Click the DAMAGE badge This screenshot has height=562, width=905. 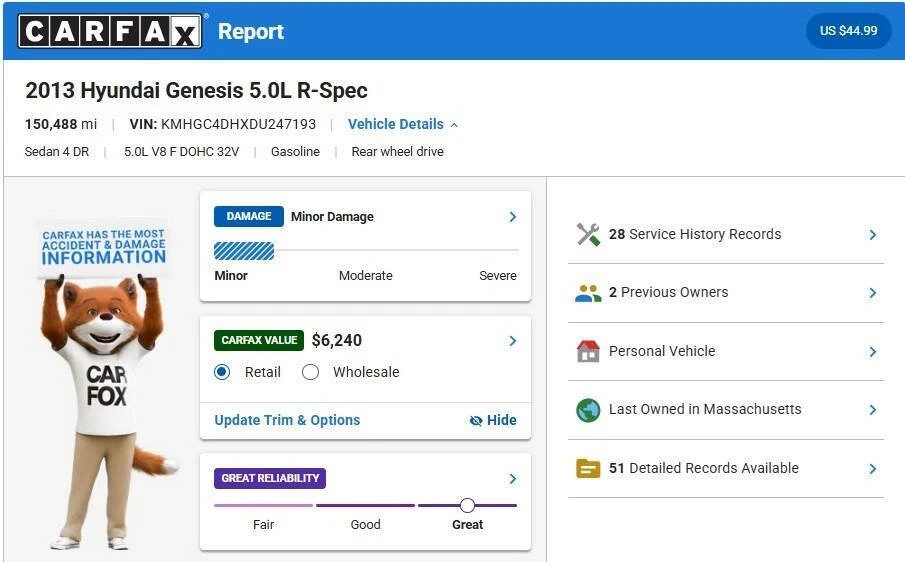249,216
